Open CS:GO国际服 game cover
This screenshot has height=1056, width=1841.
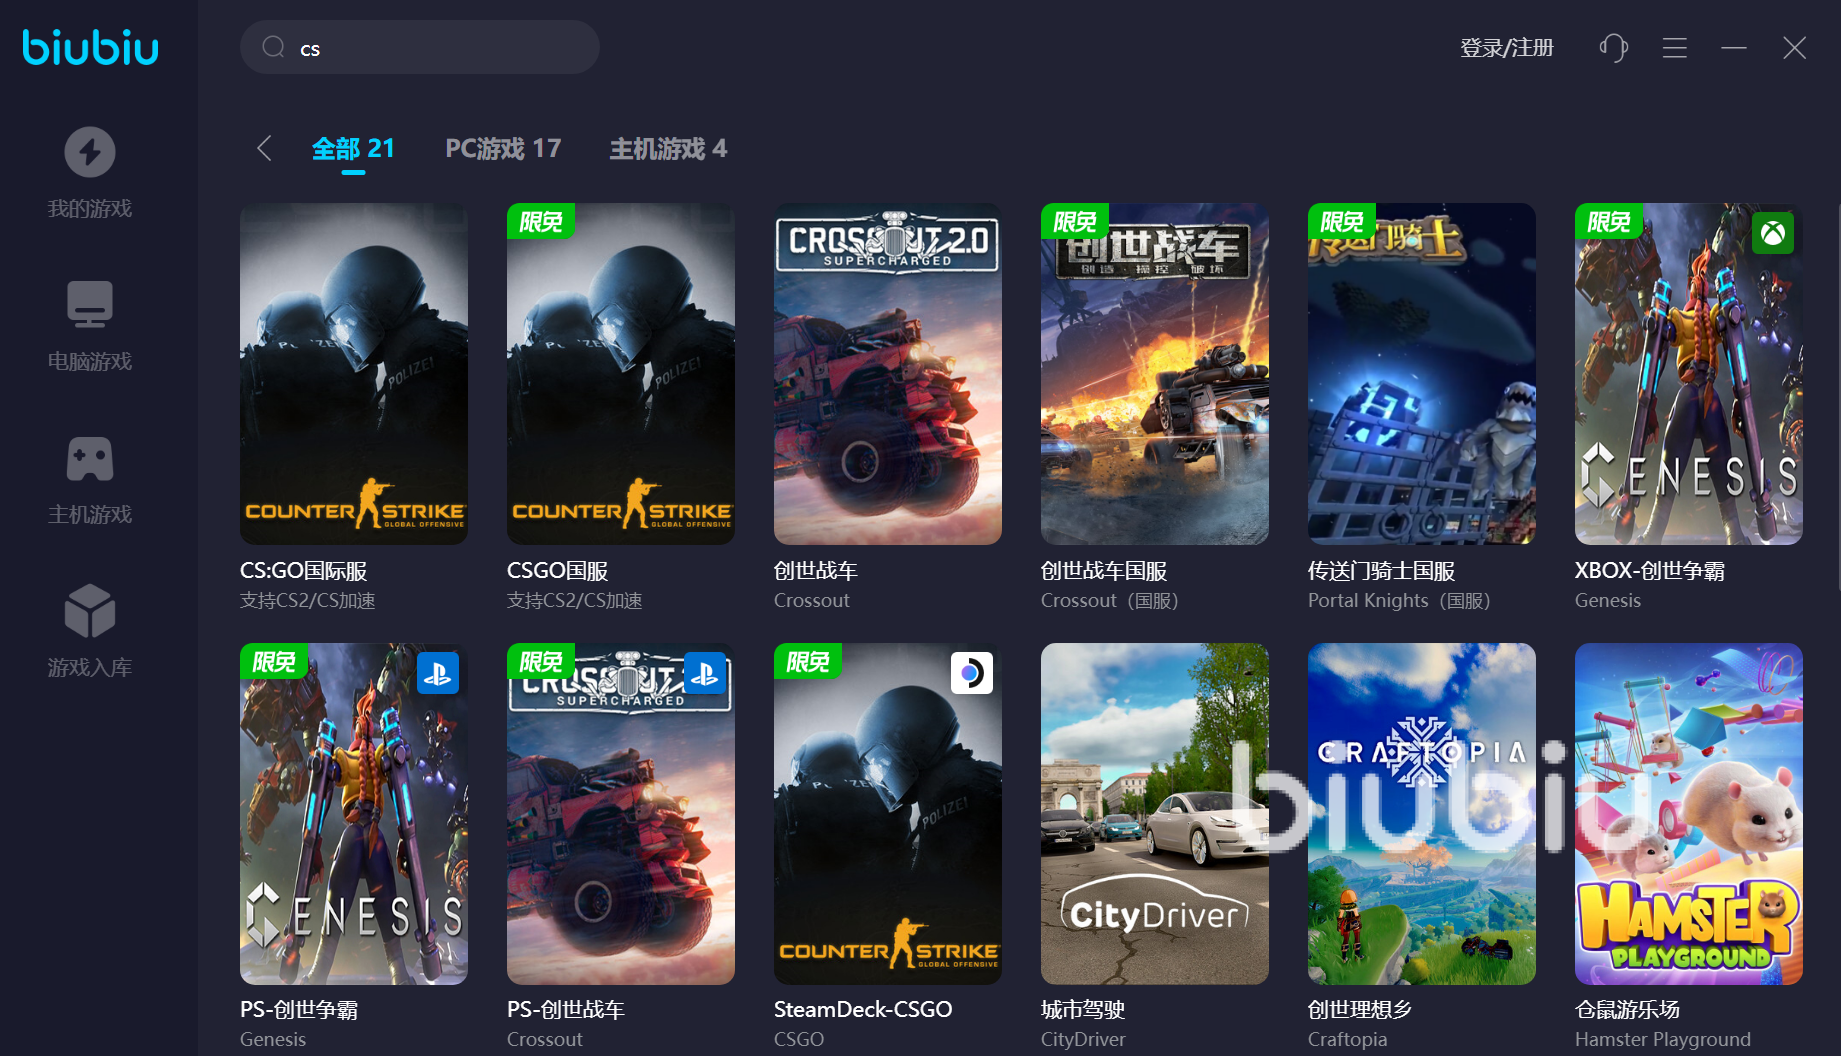pyautogui.click(x=354, y=374)
